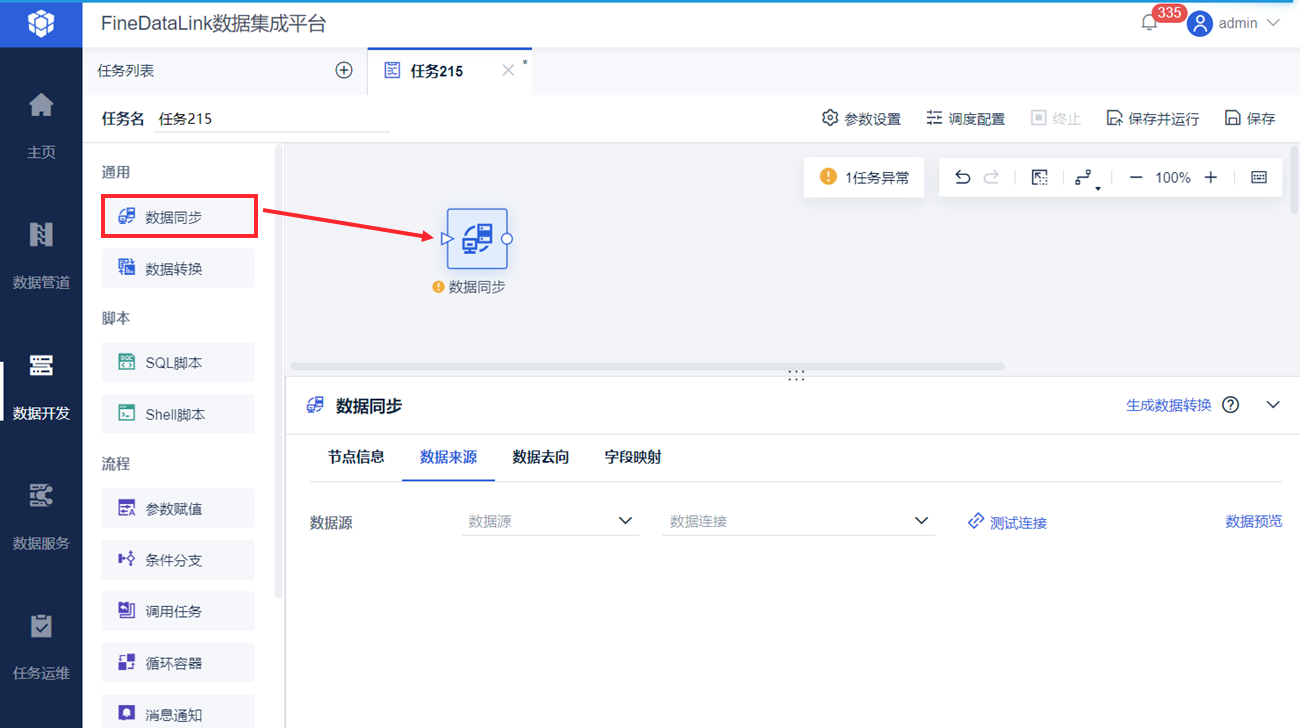Add a new task with the plus icon

point(344,70)
